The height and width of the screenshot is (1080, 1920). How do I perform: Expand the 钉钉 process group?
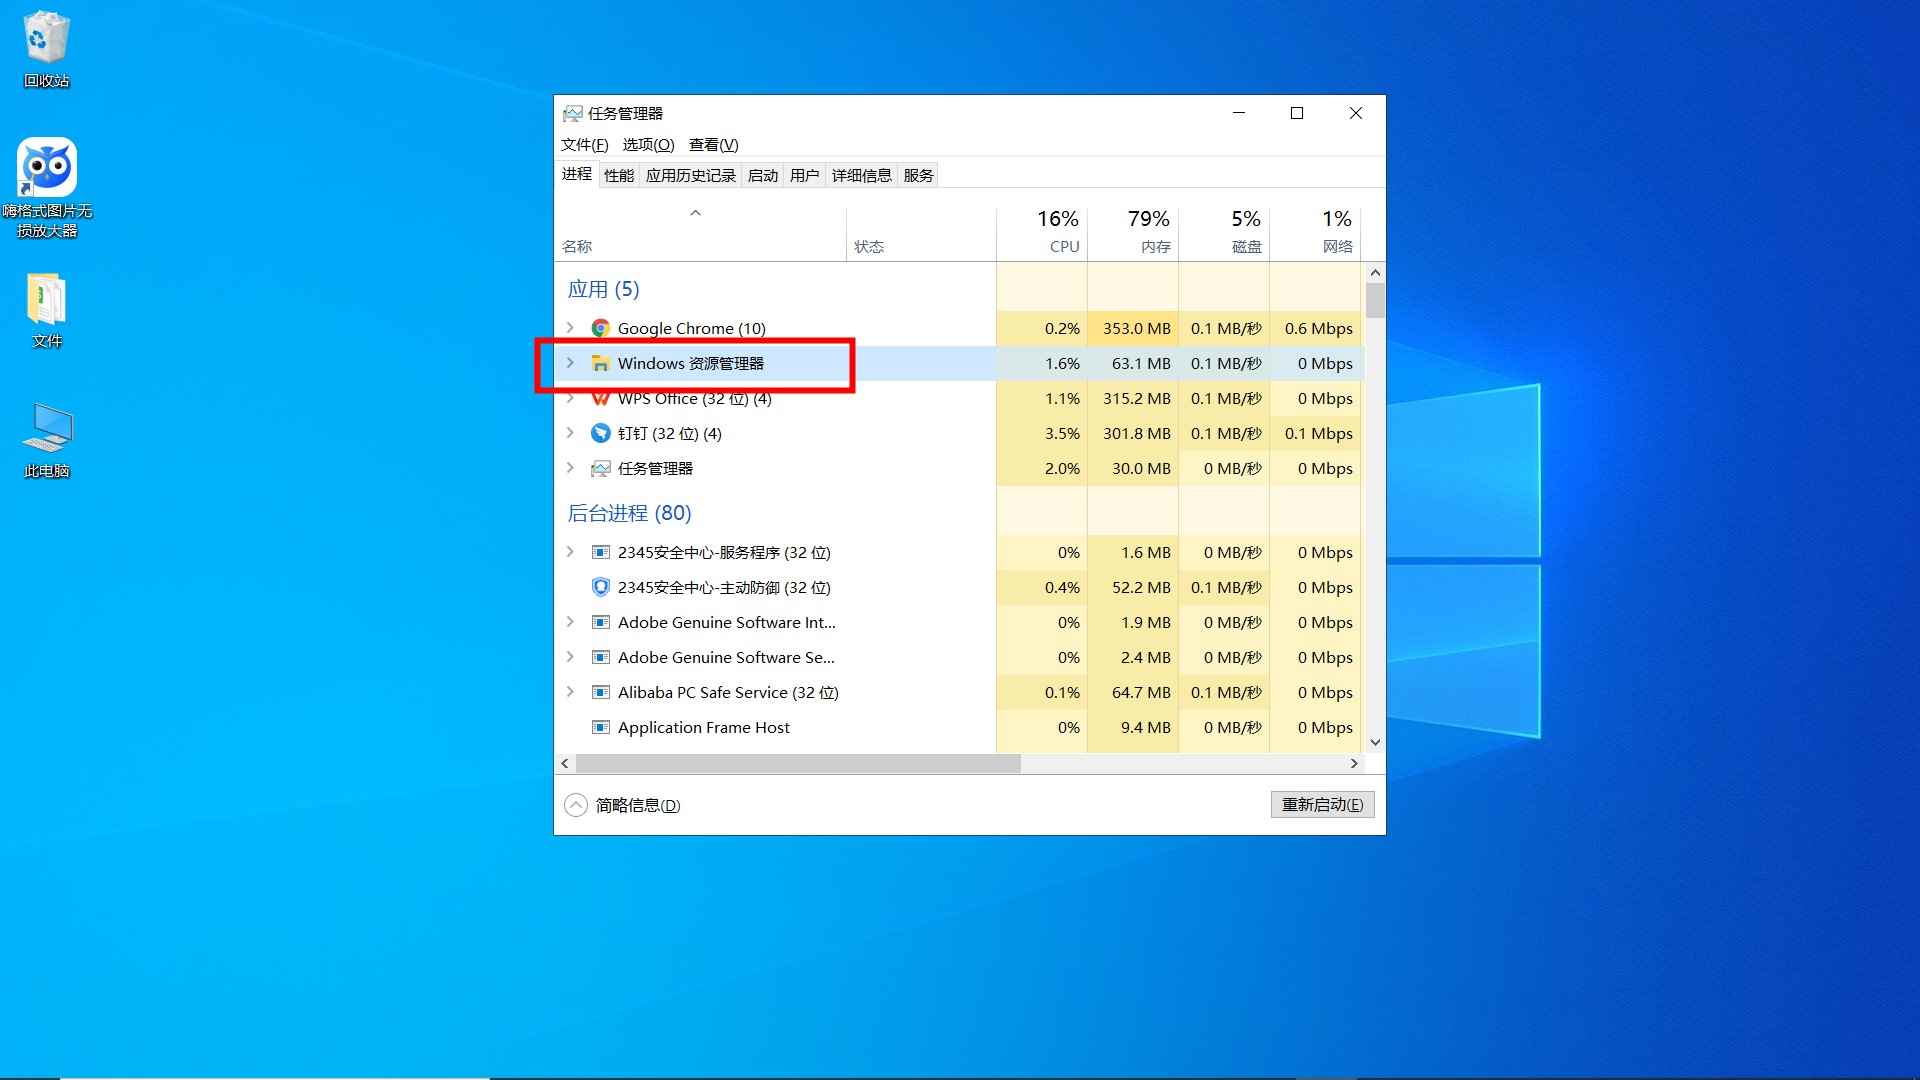(x=570, y=433)
